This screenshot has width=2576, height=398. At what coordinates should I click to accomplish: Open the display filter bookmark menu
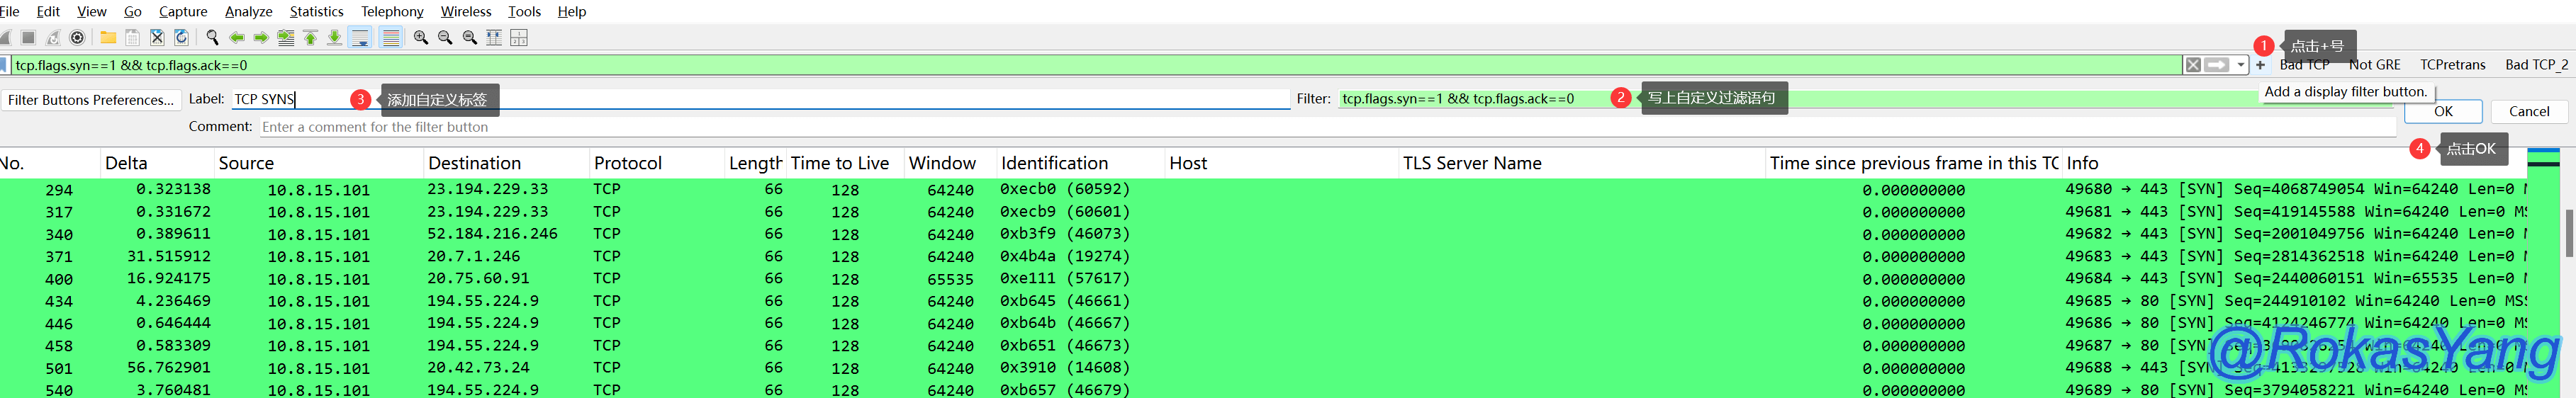[x=4, y=65]
